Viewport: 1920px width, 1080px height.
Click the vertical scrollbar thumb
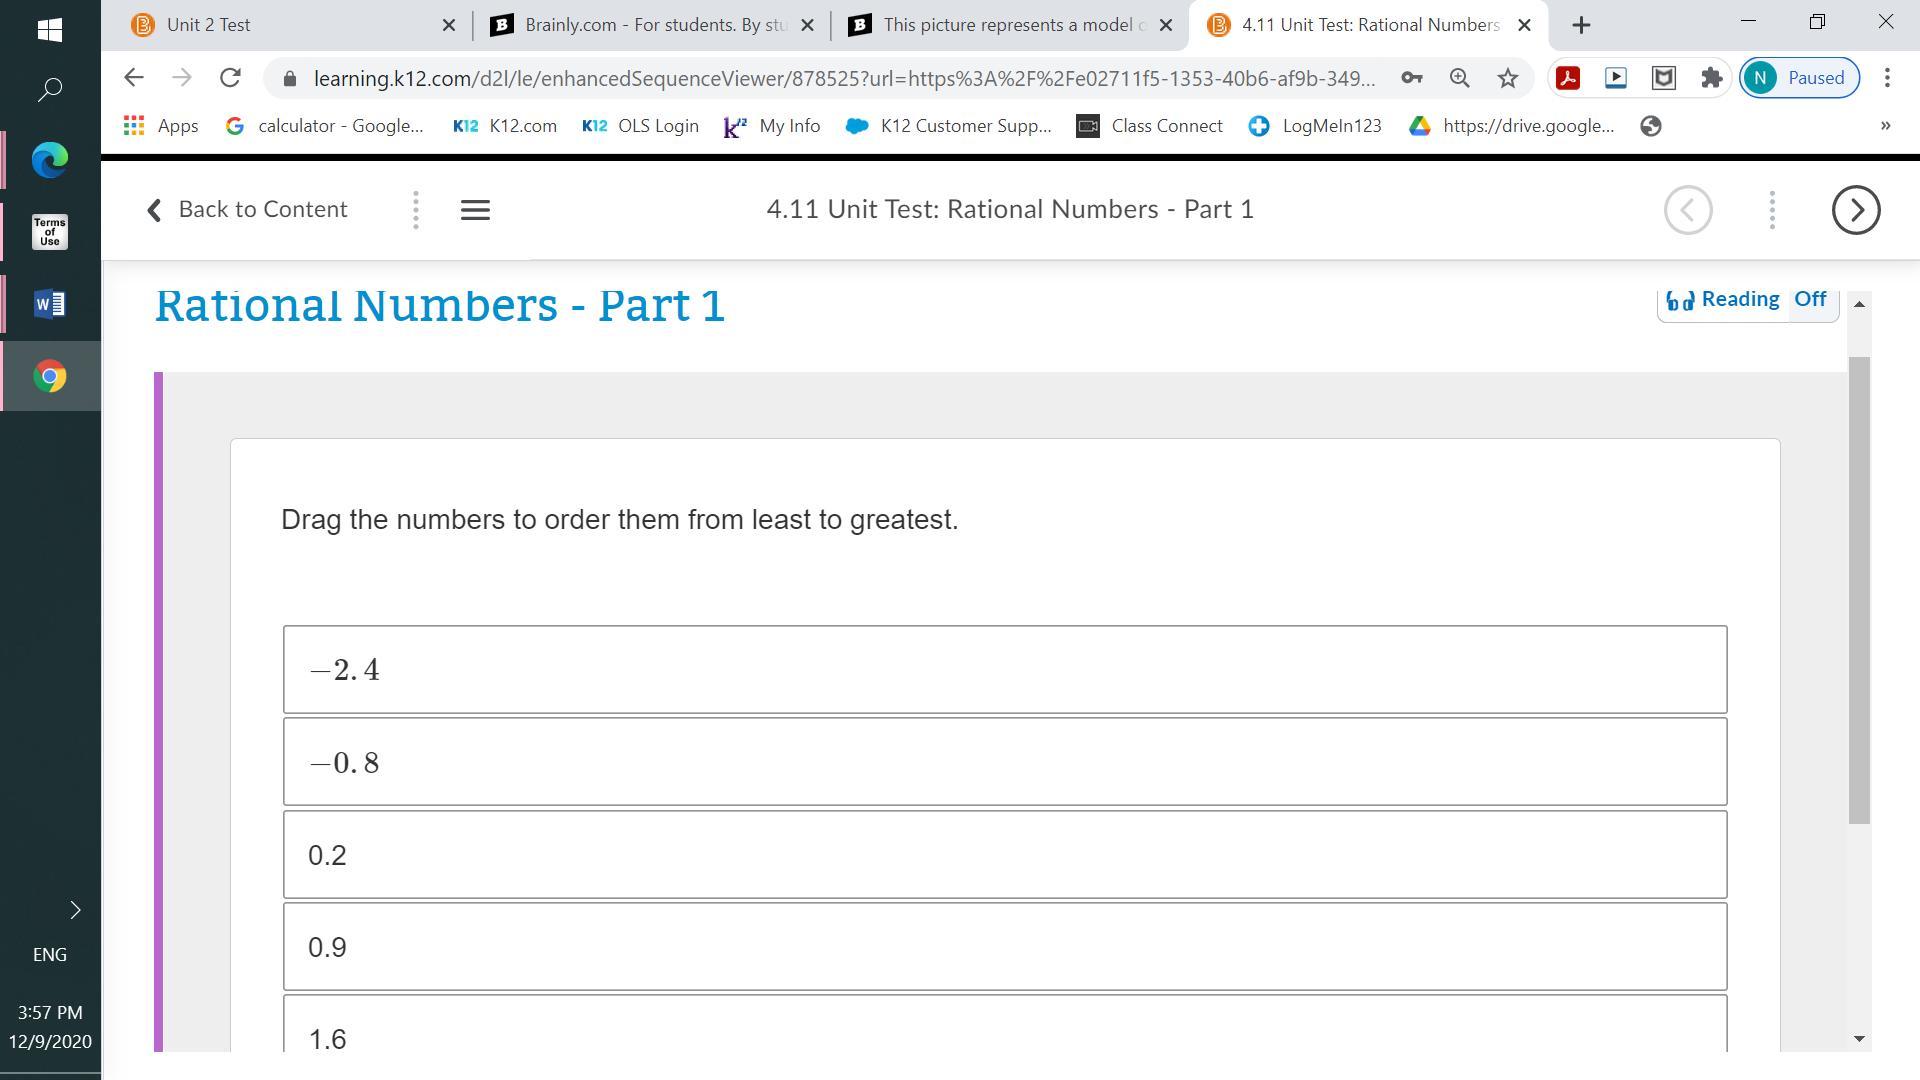(1859, 590)
